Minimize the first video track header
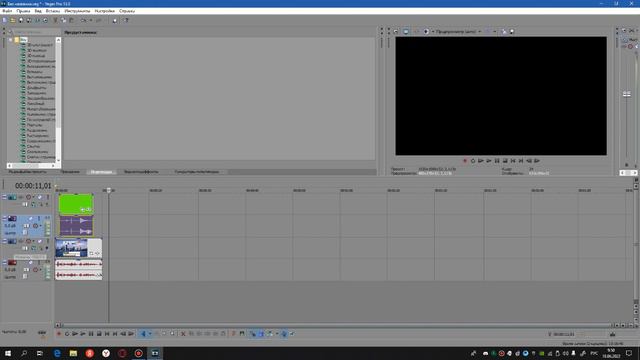This screenshot has height=360, width=640. coord(4,197)
